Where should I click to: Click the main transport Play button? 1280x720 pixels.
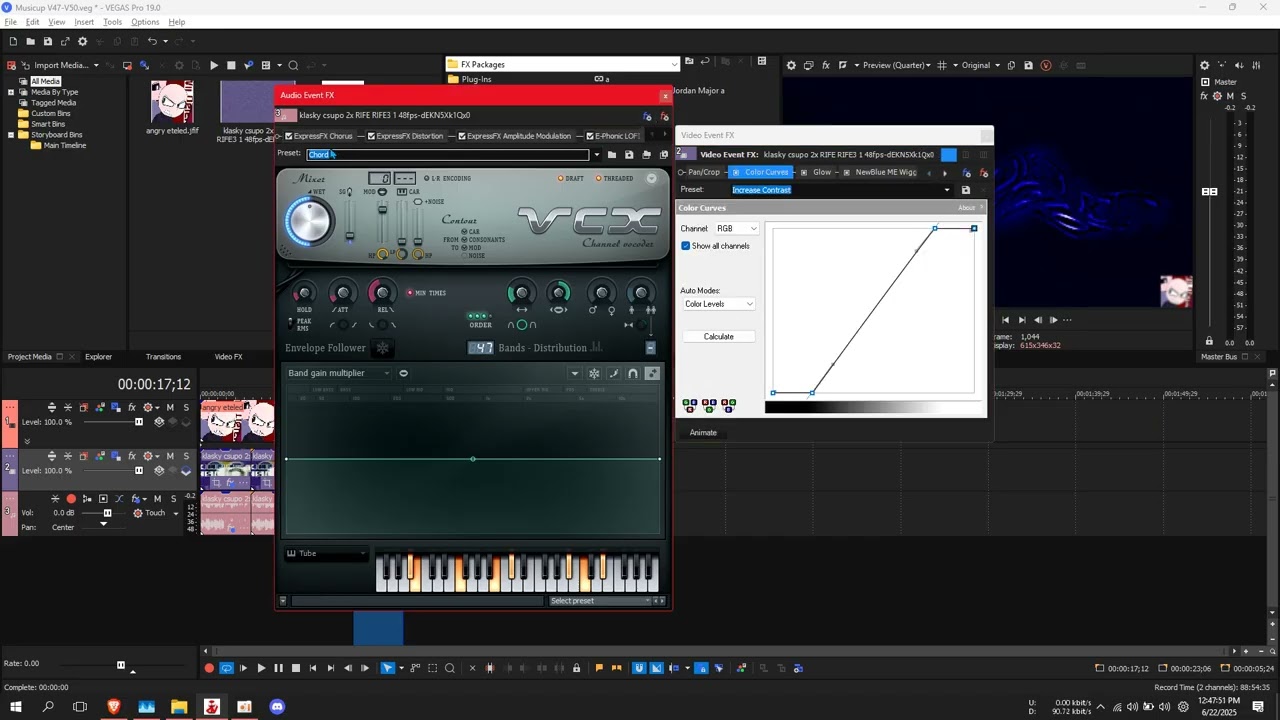coord(261,668)
